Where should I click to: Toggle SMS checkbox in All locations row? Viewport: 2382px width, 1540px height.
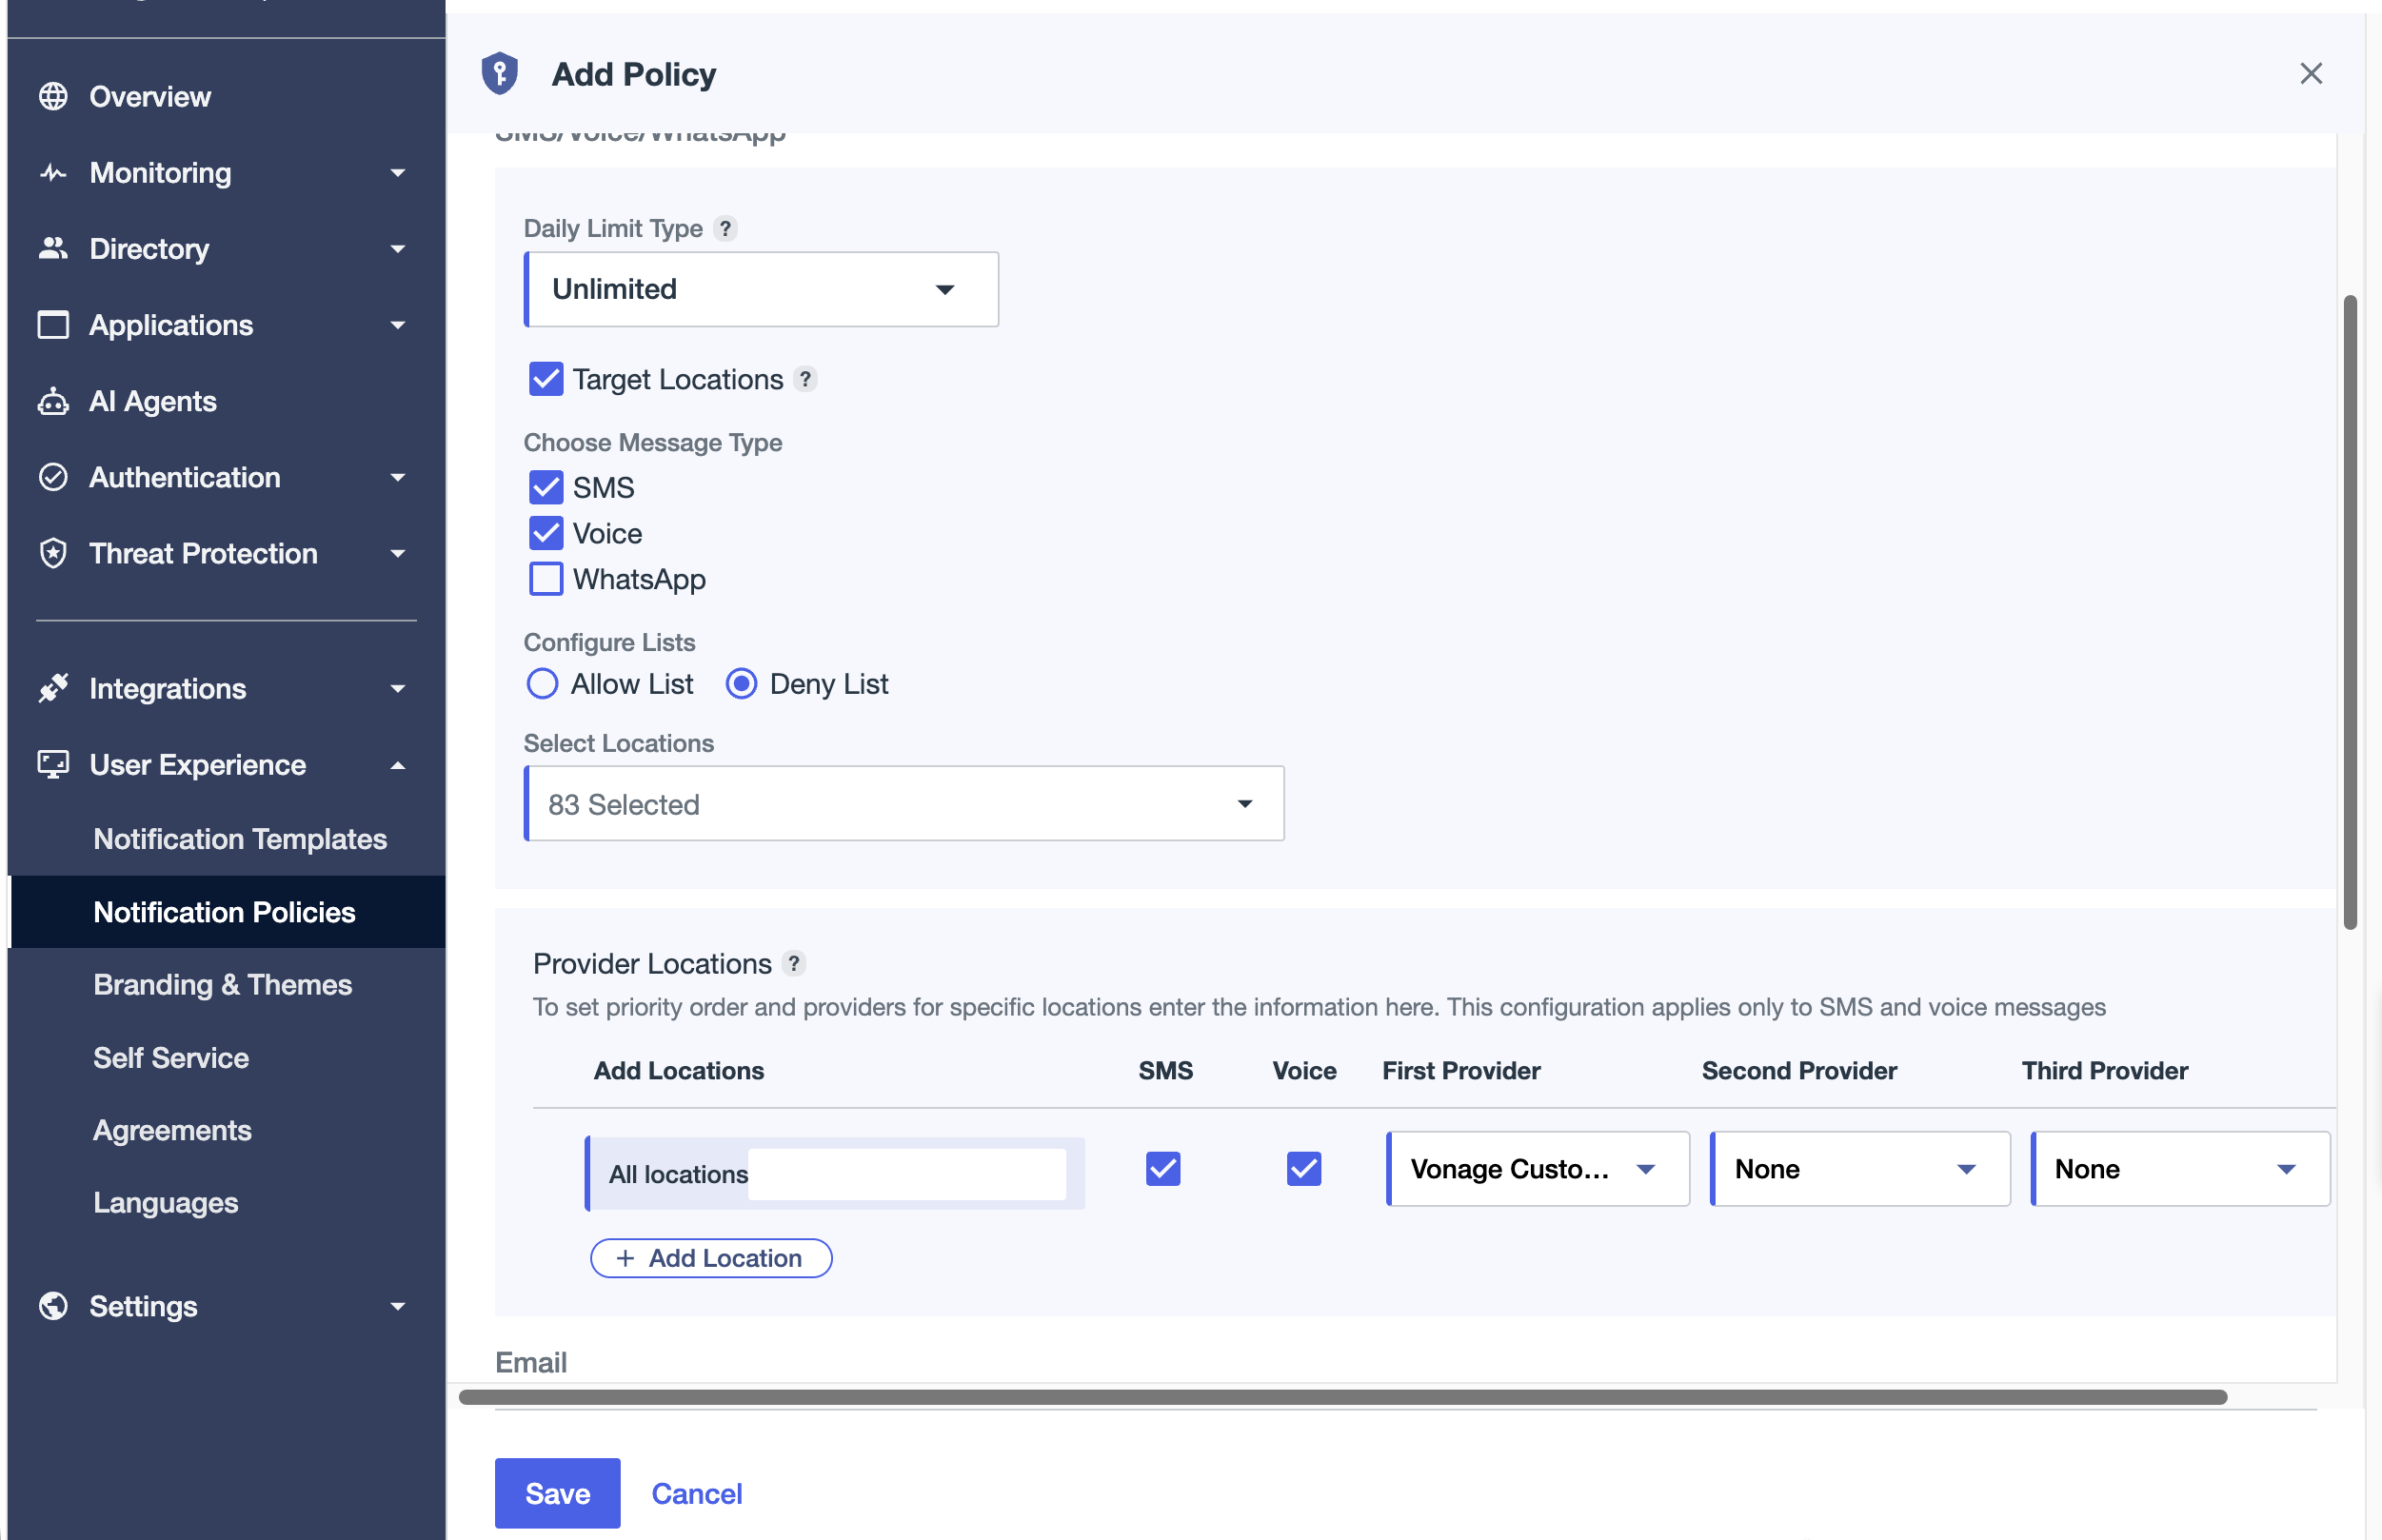click(1163, 1168)
